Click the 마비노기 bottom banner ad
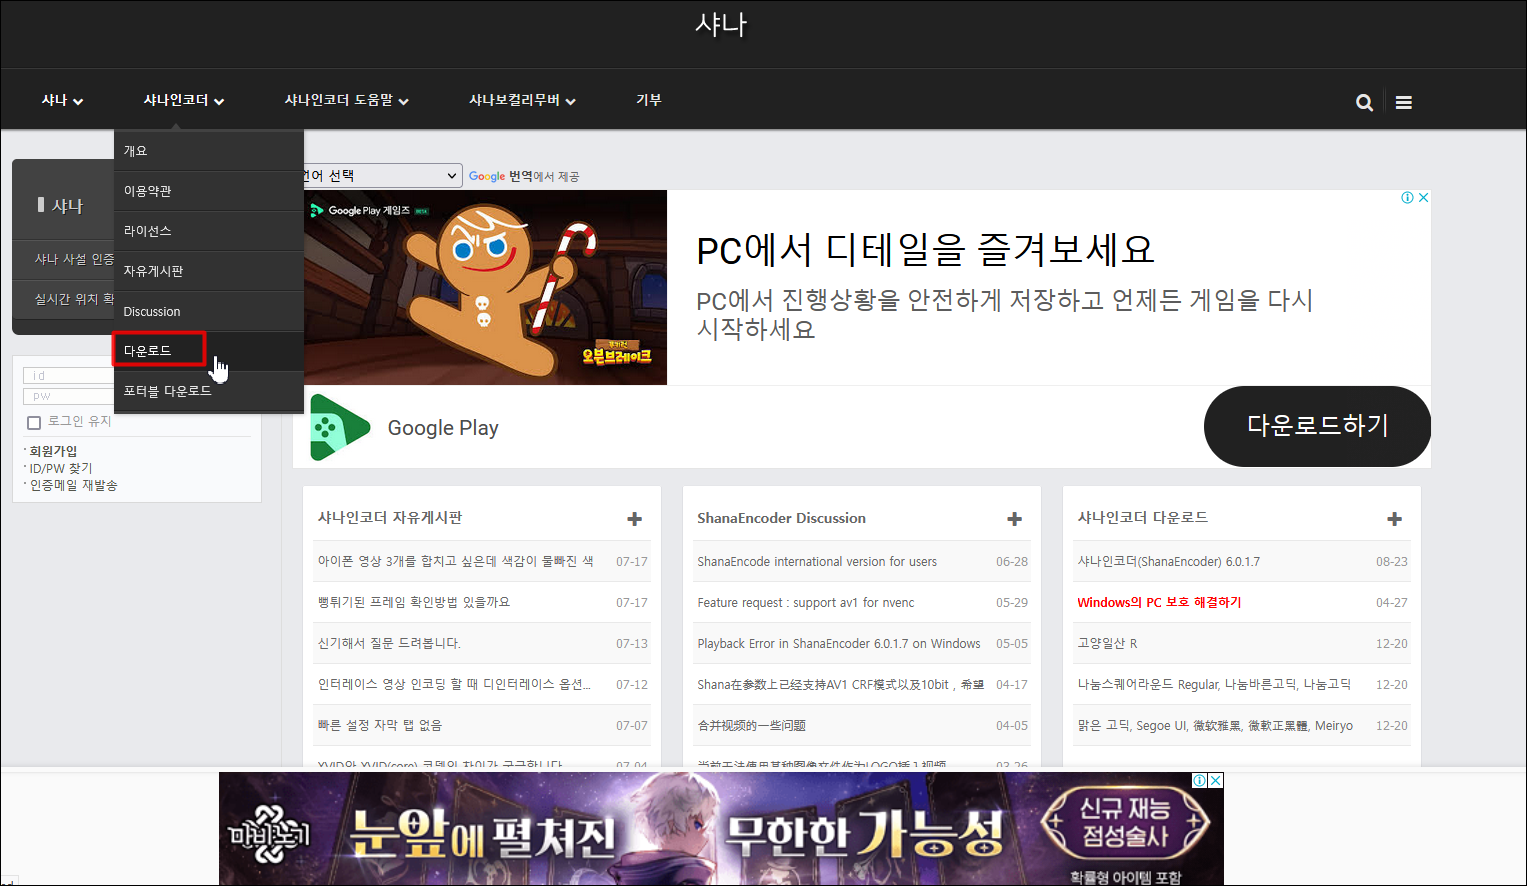Viewport: 1527px width, 886px height. pyautogui.click(x=721, y=829)
